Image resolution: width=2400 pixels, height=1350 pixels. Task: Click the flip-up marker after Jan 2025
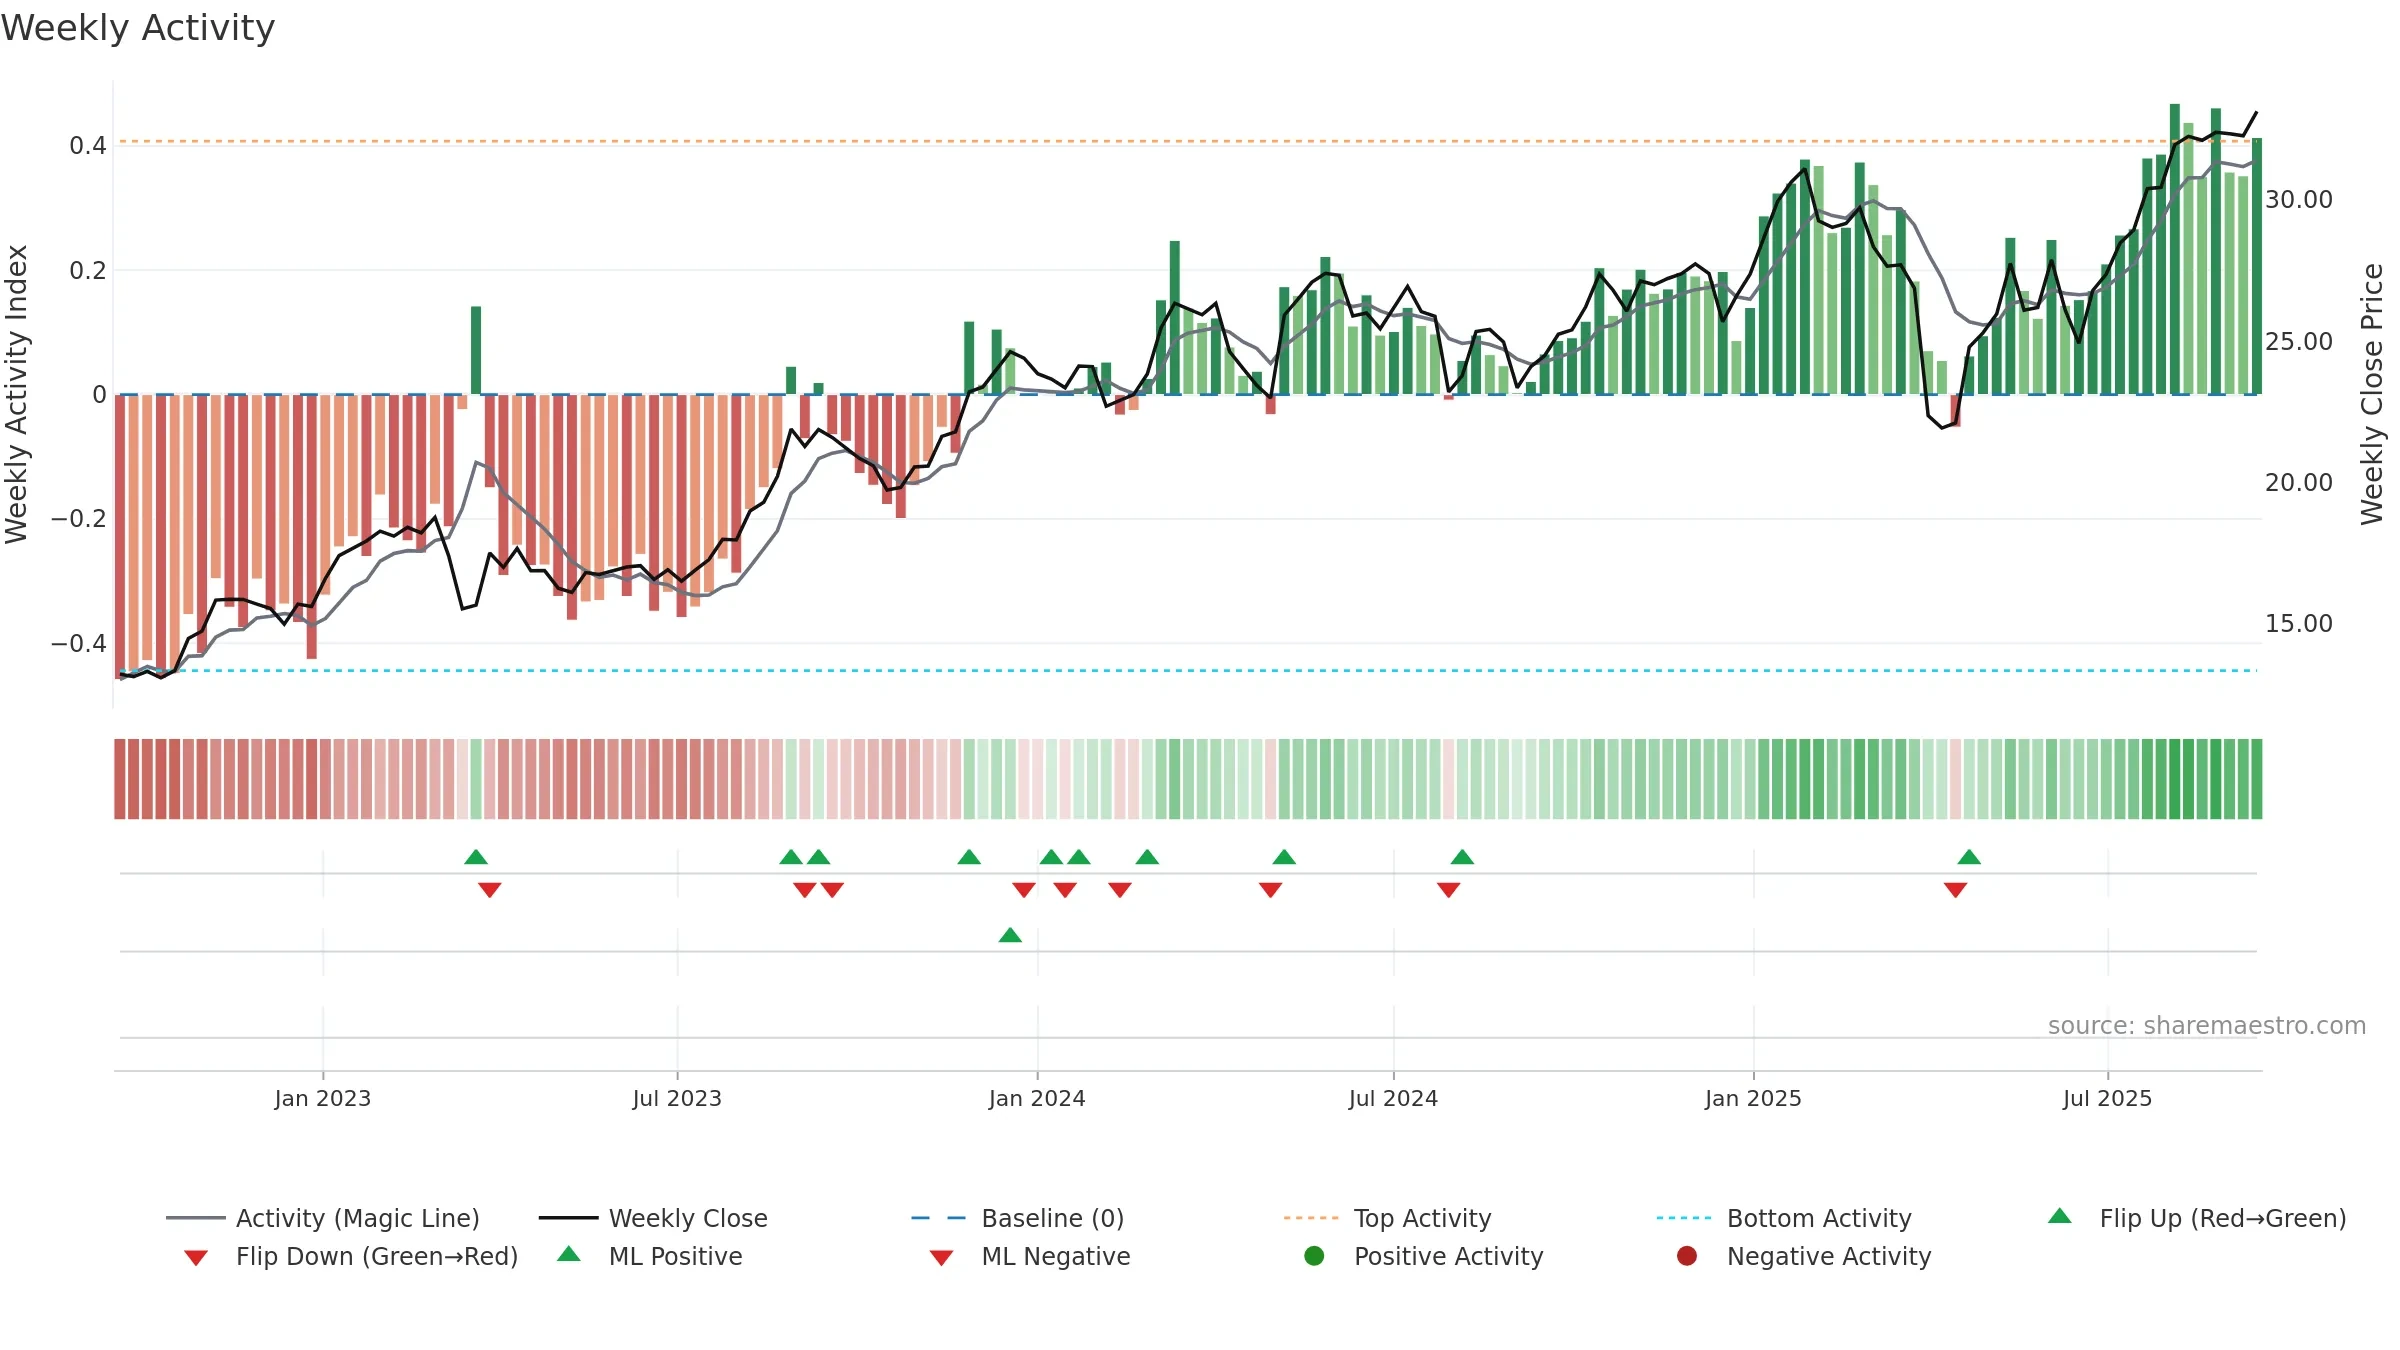[1969, 857]
